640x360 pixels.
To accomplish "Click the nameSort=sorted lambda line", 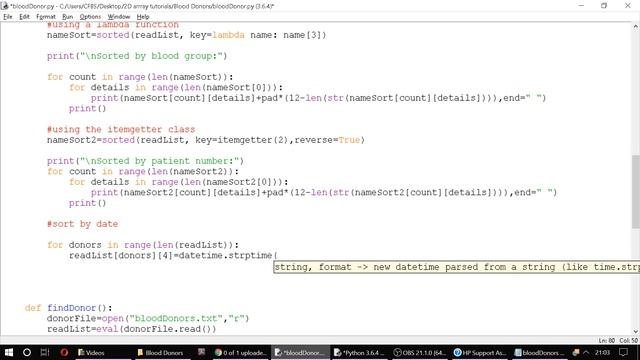I will tap(187, 35).
